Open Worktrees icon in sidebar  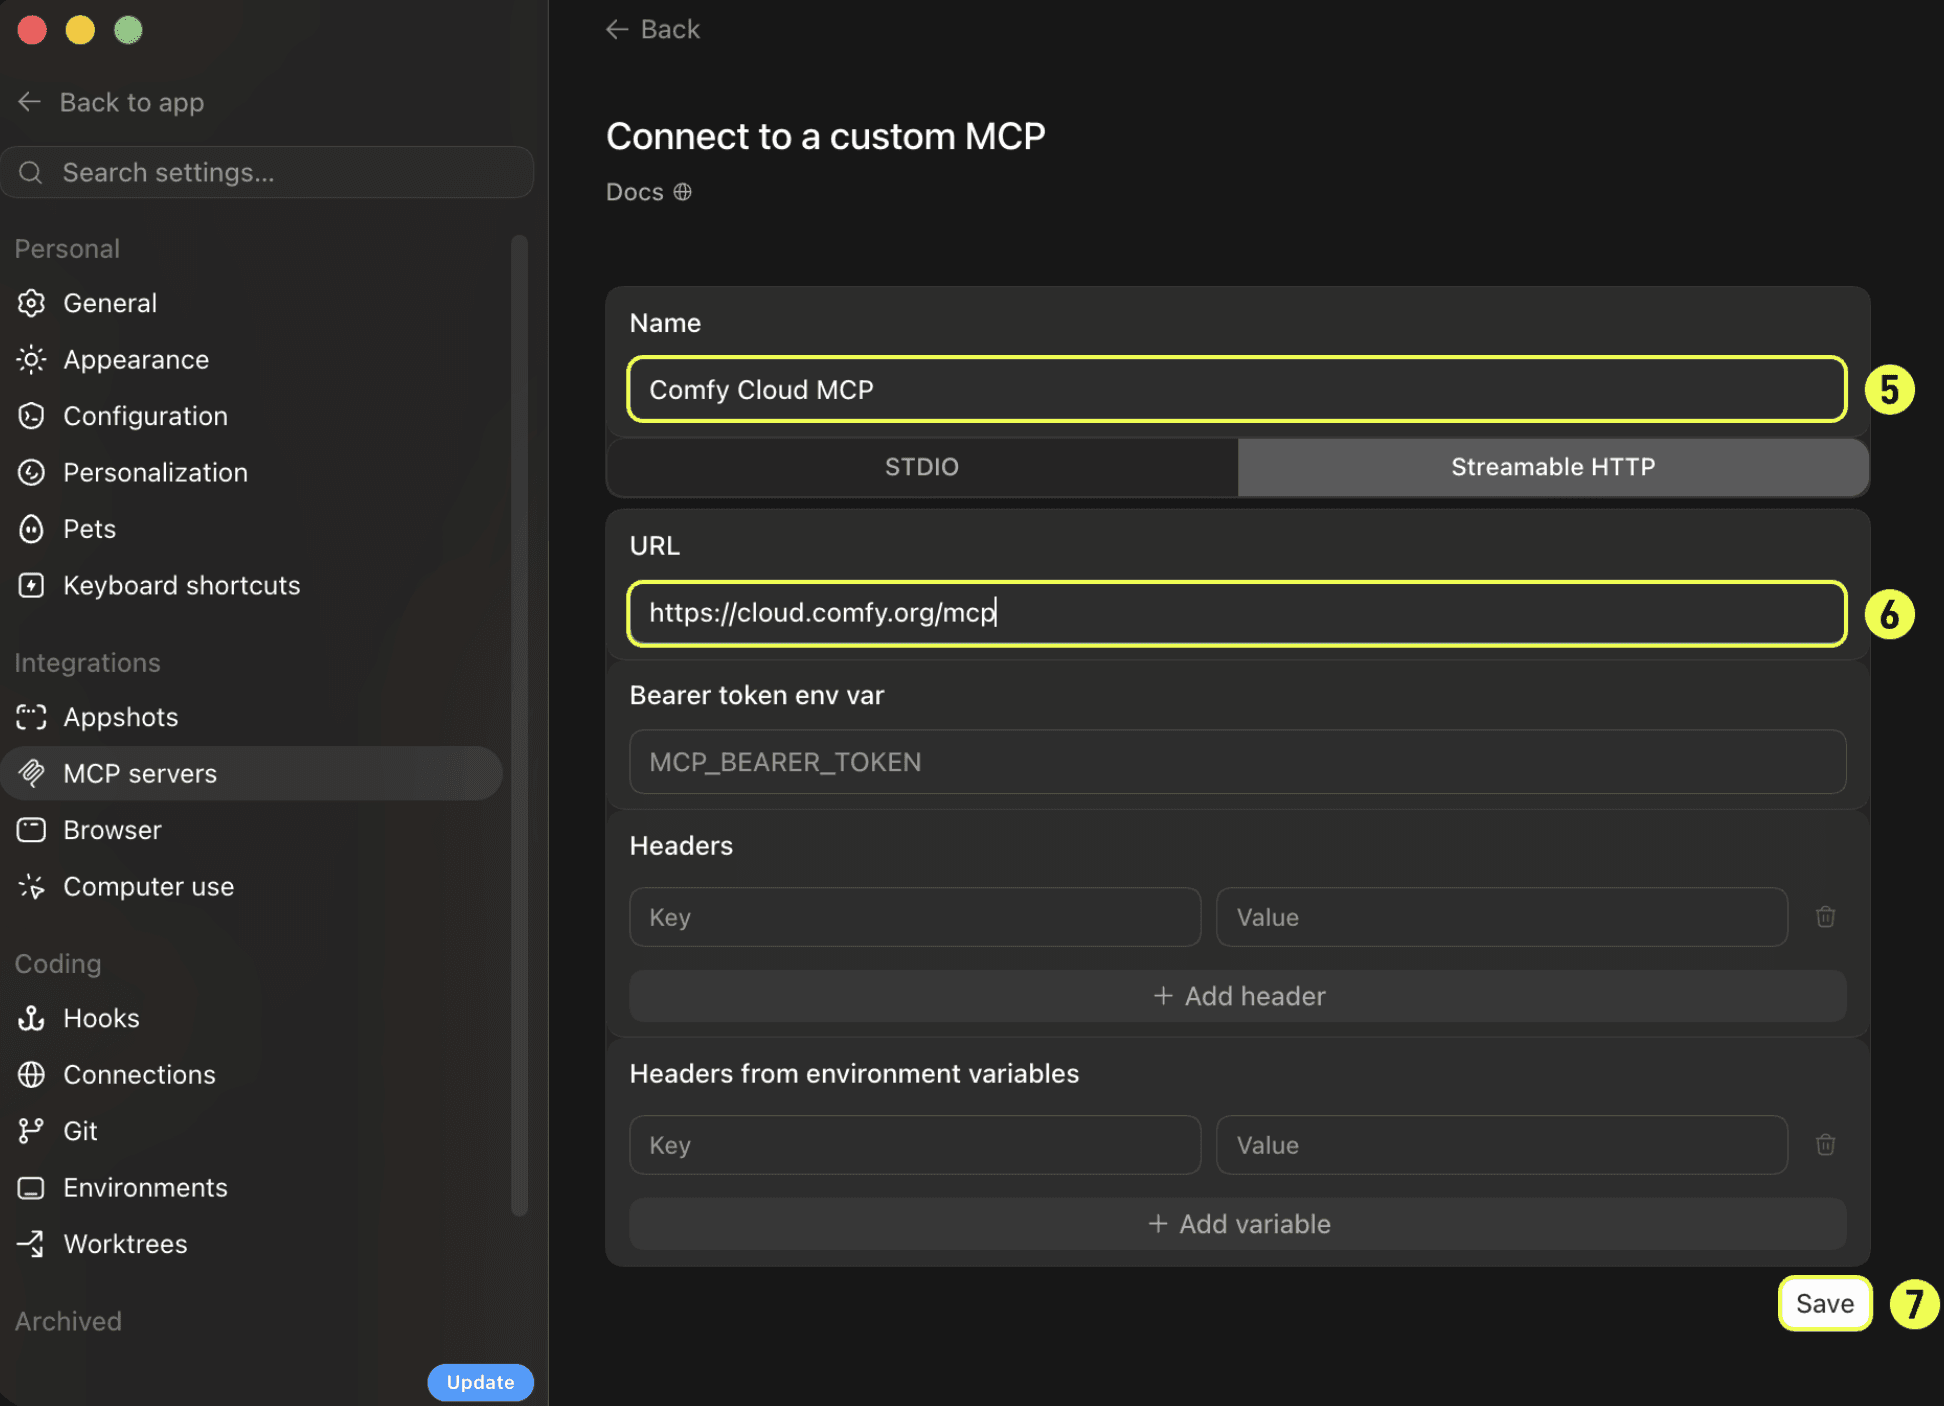(x=32, y=1244)
